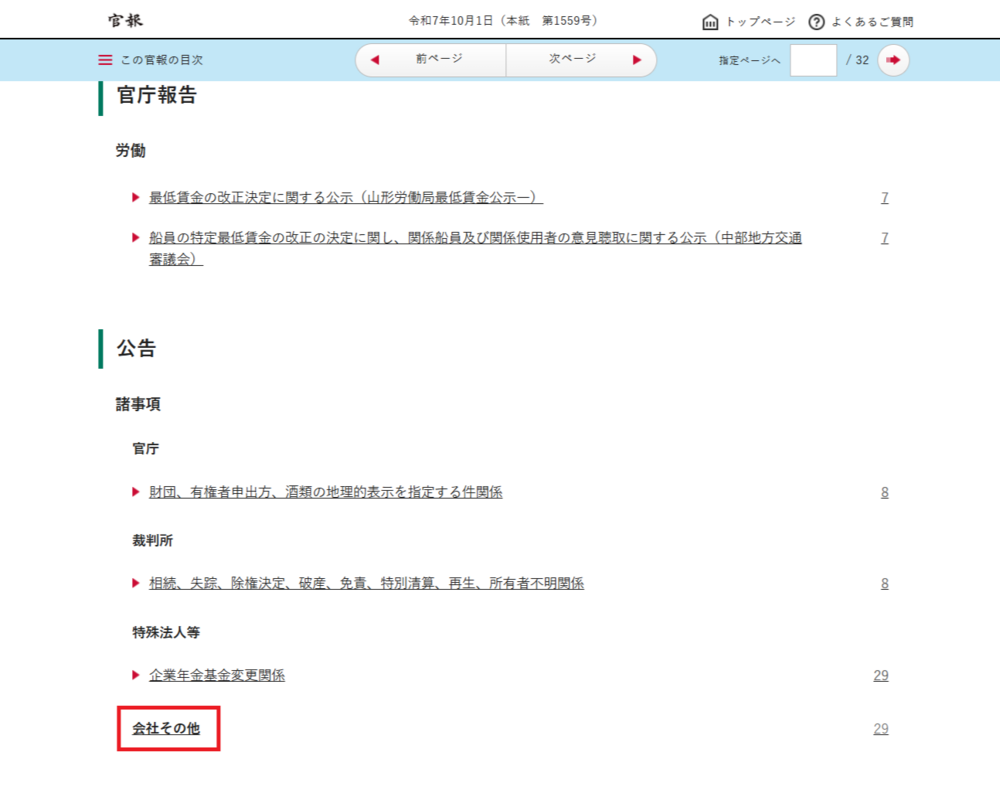Click the 官報 logo
Image resolution: width=1000 pixels, height=800 pixels.
tap(126, 20)
